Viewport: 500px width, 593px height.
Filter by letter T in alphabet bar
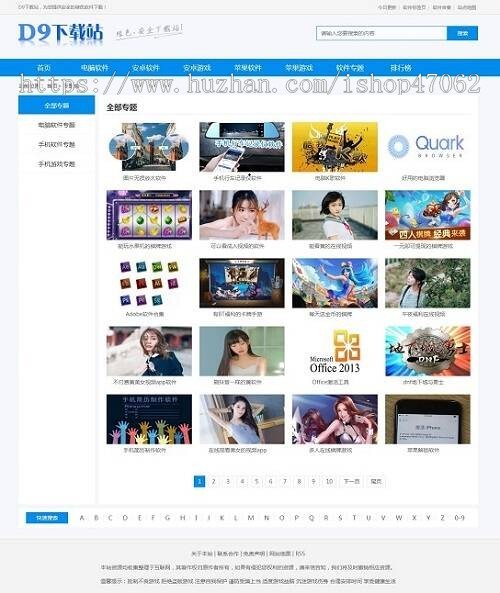click(354, 518)
